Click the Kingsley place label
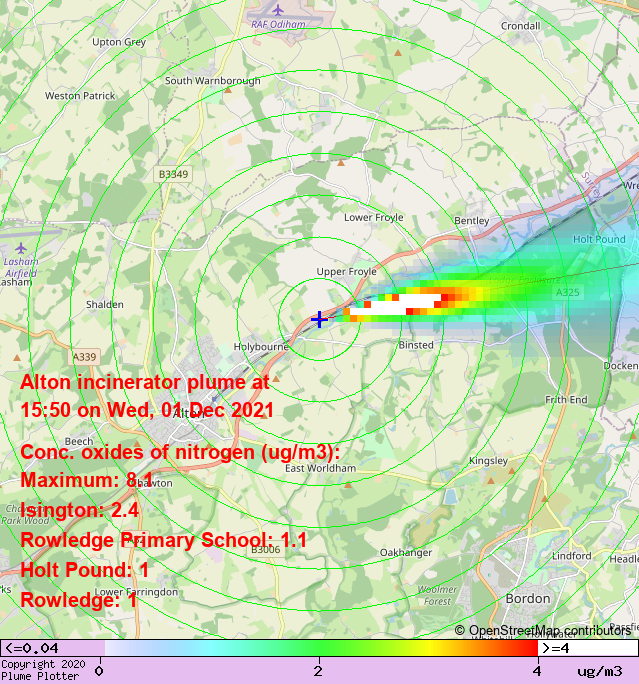Screen dimensions: 639x684 point(489,461)
